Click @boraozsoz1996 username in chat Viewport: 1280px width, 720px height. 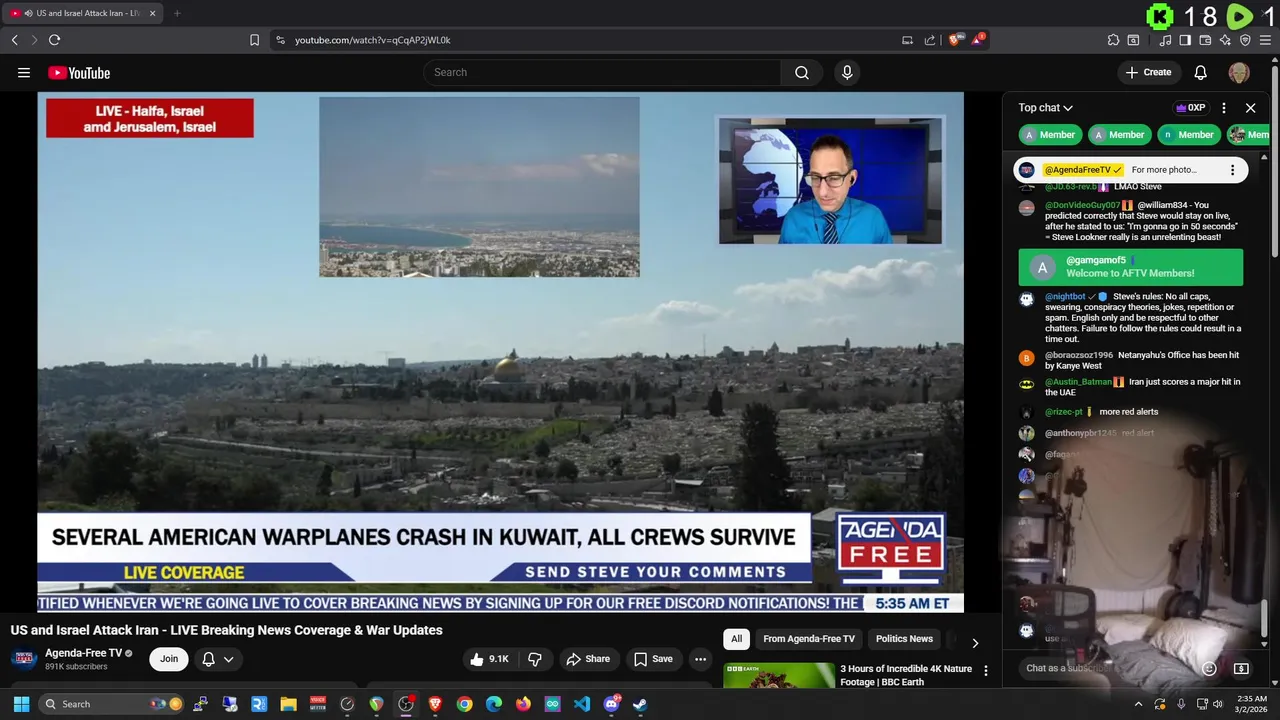[1079, 355]
